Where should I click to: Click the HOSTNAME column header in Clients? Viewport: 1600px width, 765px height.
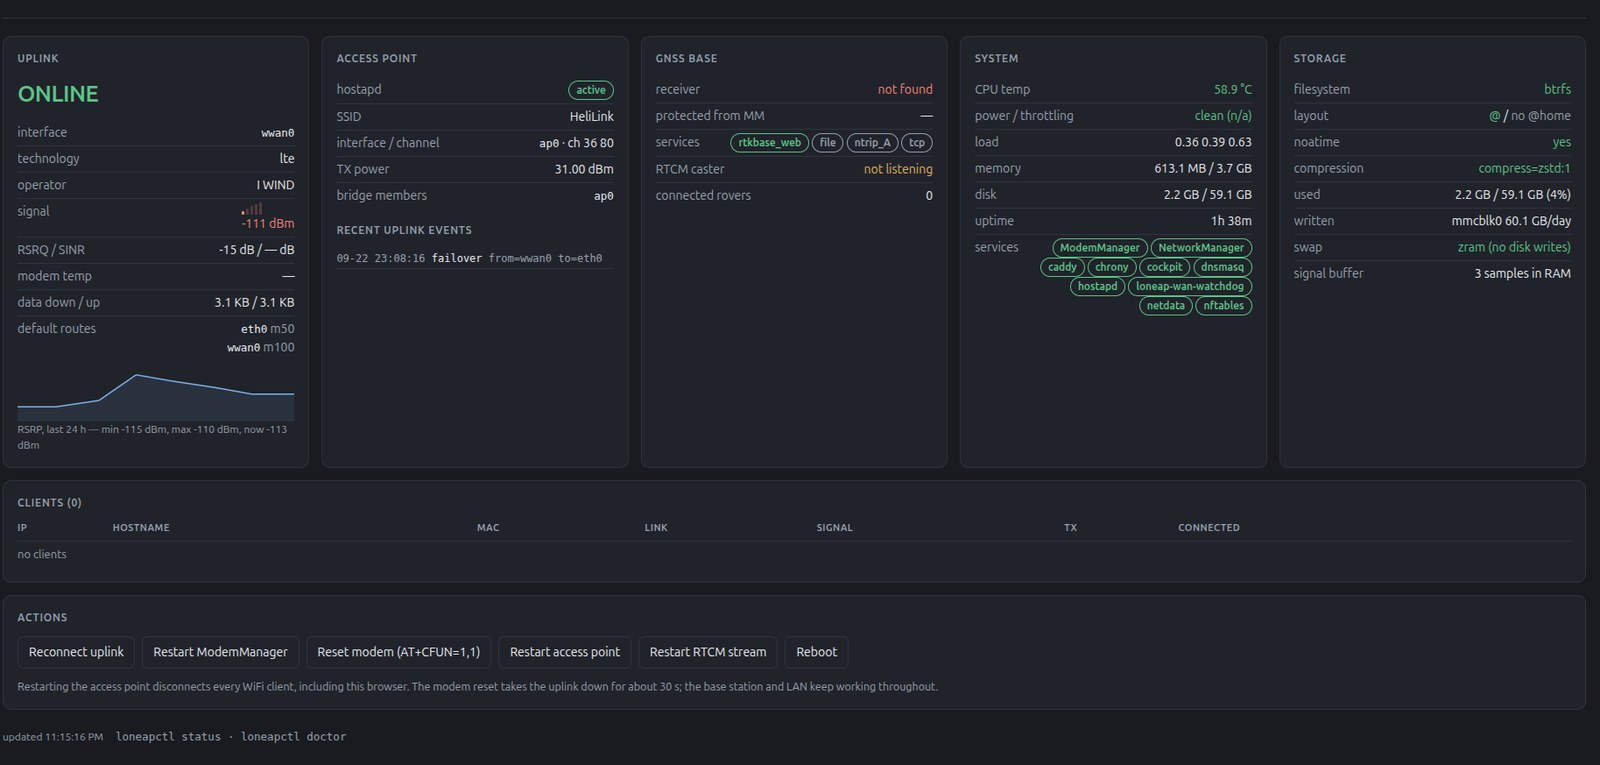coord(141,528)
